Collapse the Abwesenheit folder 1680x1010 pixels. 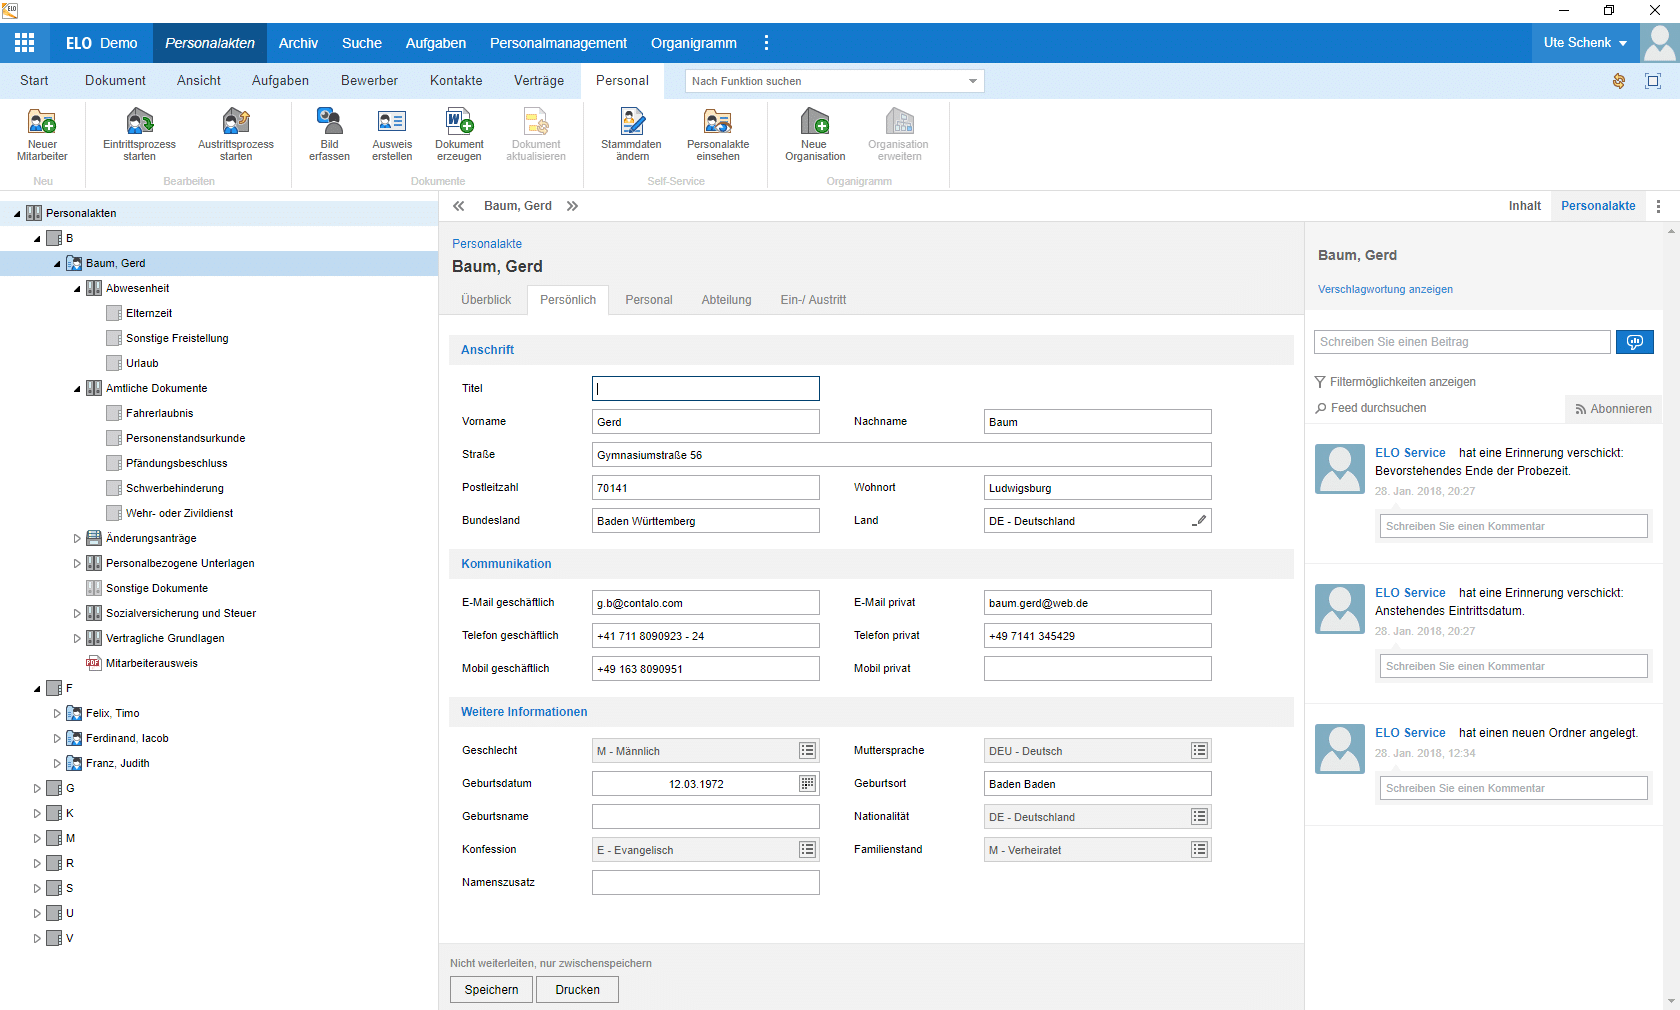[x=77, y=289]
